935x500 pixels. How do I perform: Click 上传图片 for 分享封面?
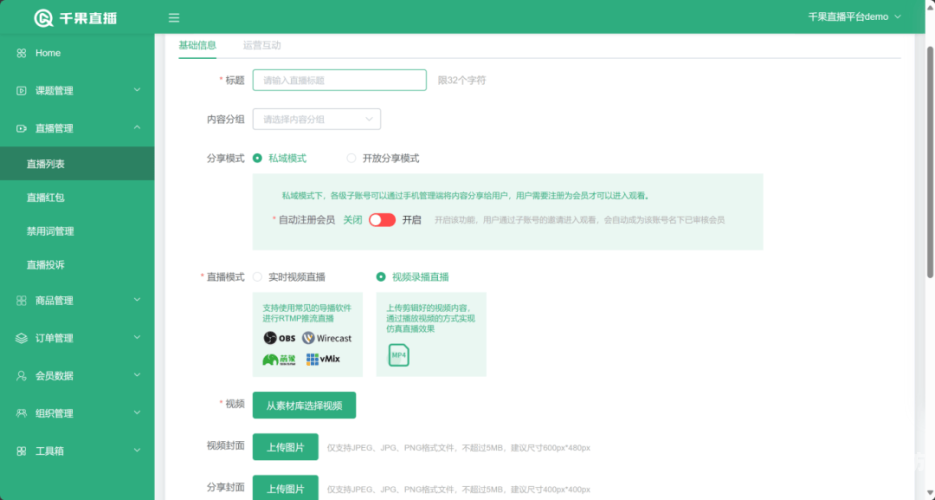click(x=286, y=488)
